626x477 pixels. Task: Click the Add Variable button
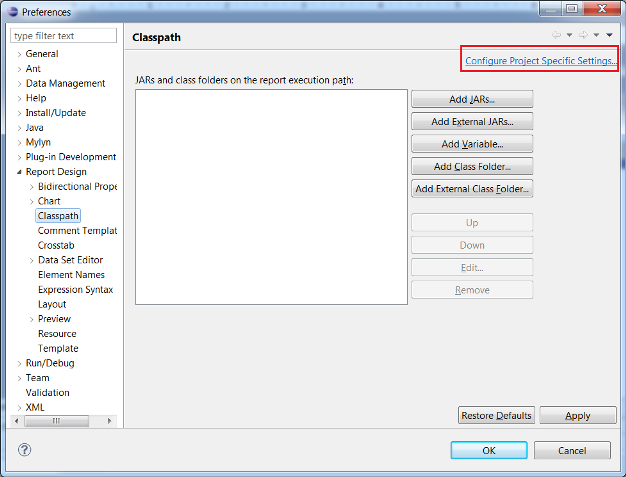click(472, 144)
